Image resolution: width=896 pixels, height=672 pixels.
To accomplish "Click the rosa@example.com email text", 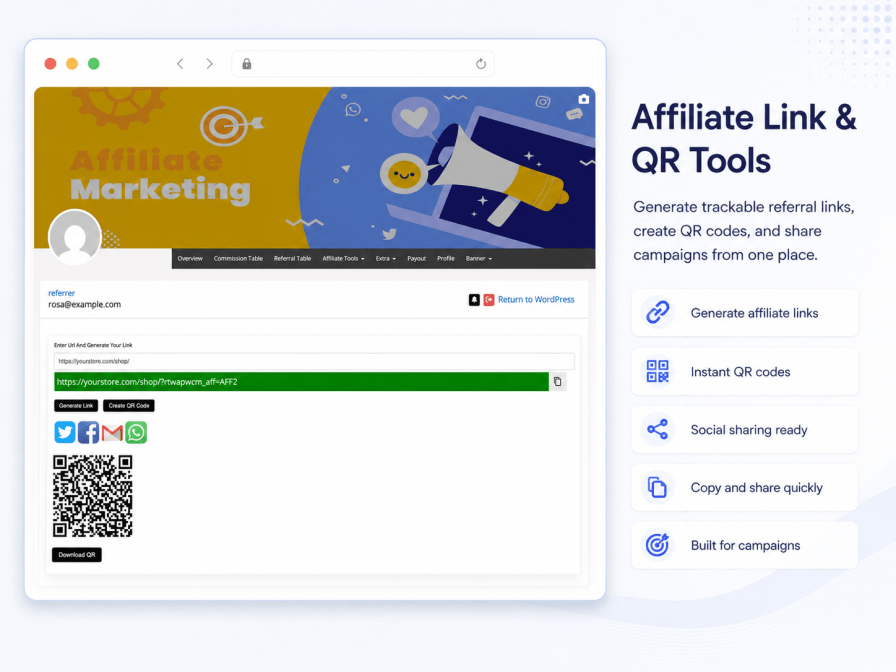I will [85, 305].
